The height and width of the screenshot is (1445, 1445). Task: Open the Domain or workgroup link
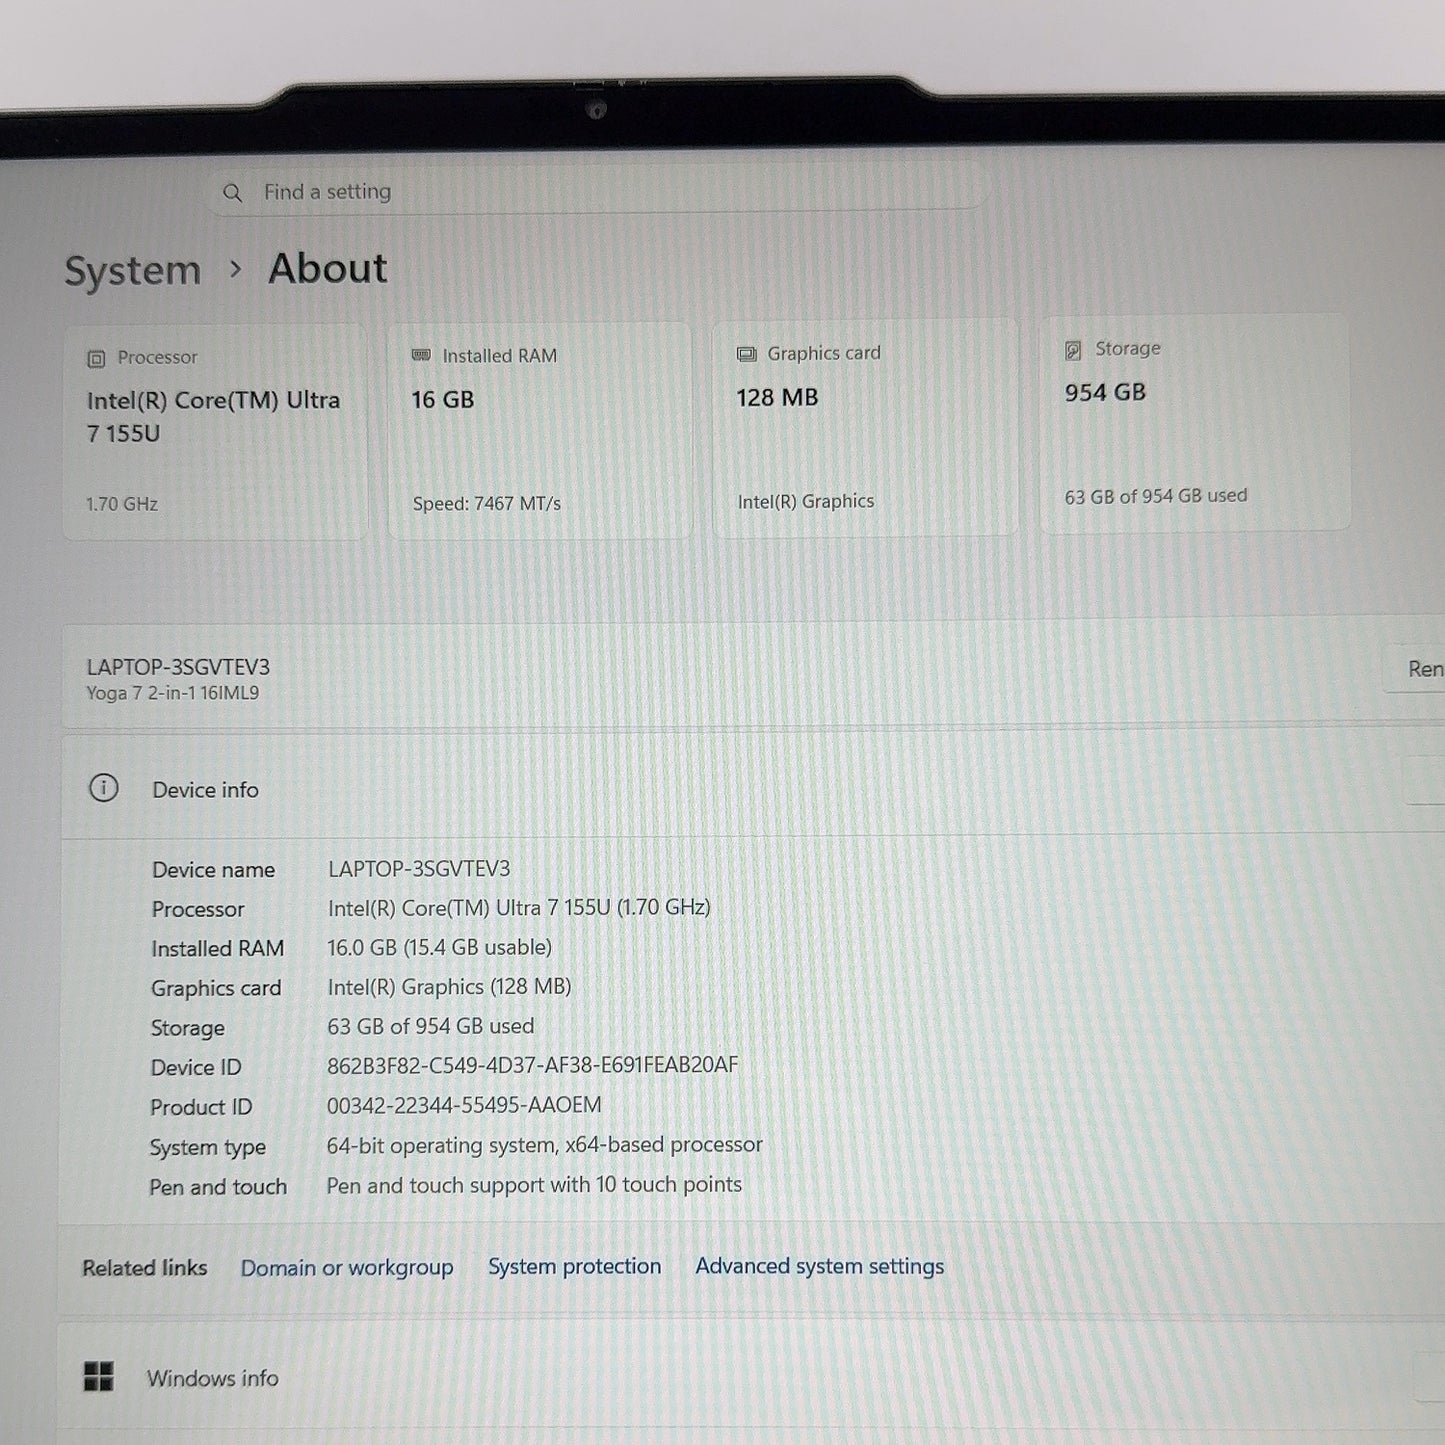pos(347,1268)
